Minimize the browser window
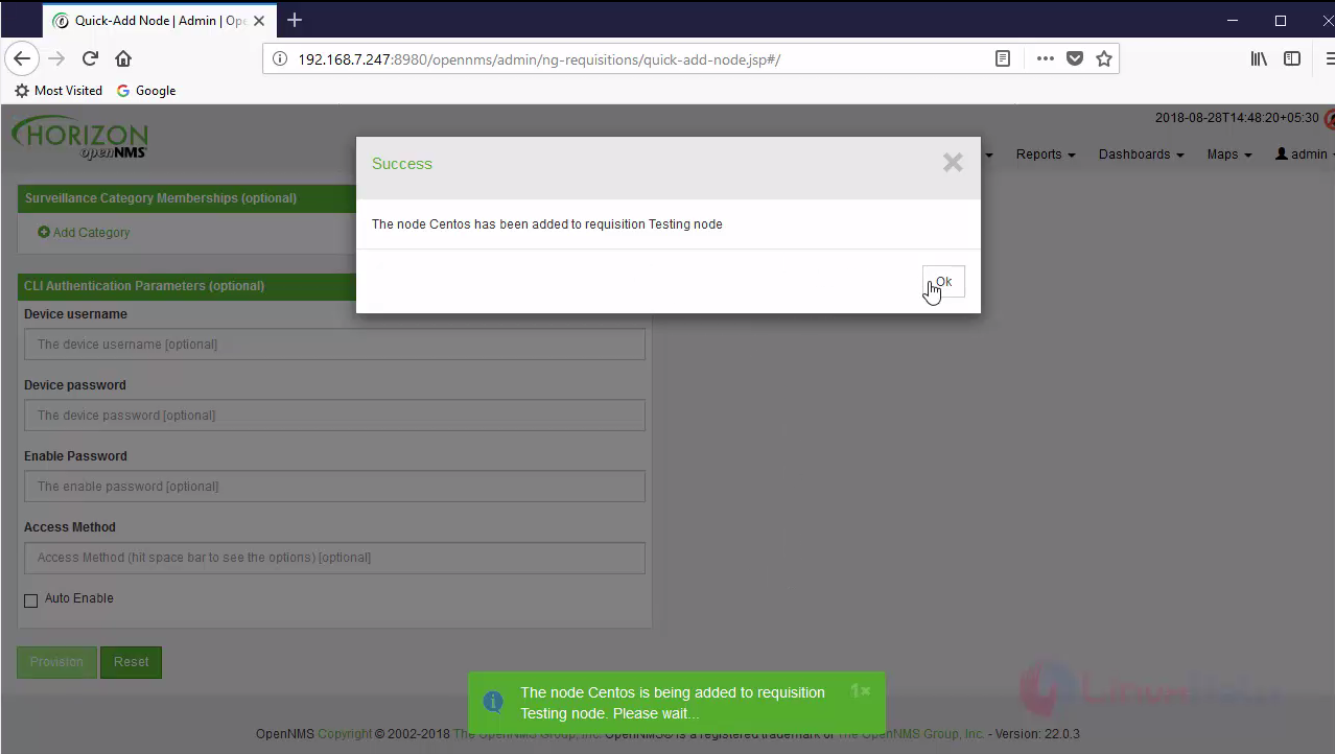The height and width of the screenshot is (754, 1335). click(x=1232, y=20)
